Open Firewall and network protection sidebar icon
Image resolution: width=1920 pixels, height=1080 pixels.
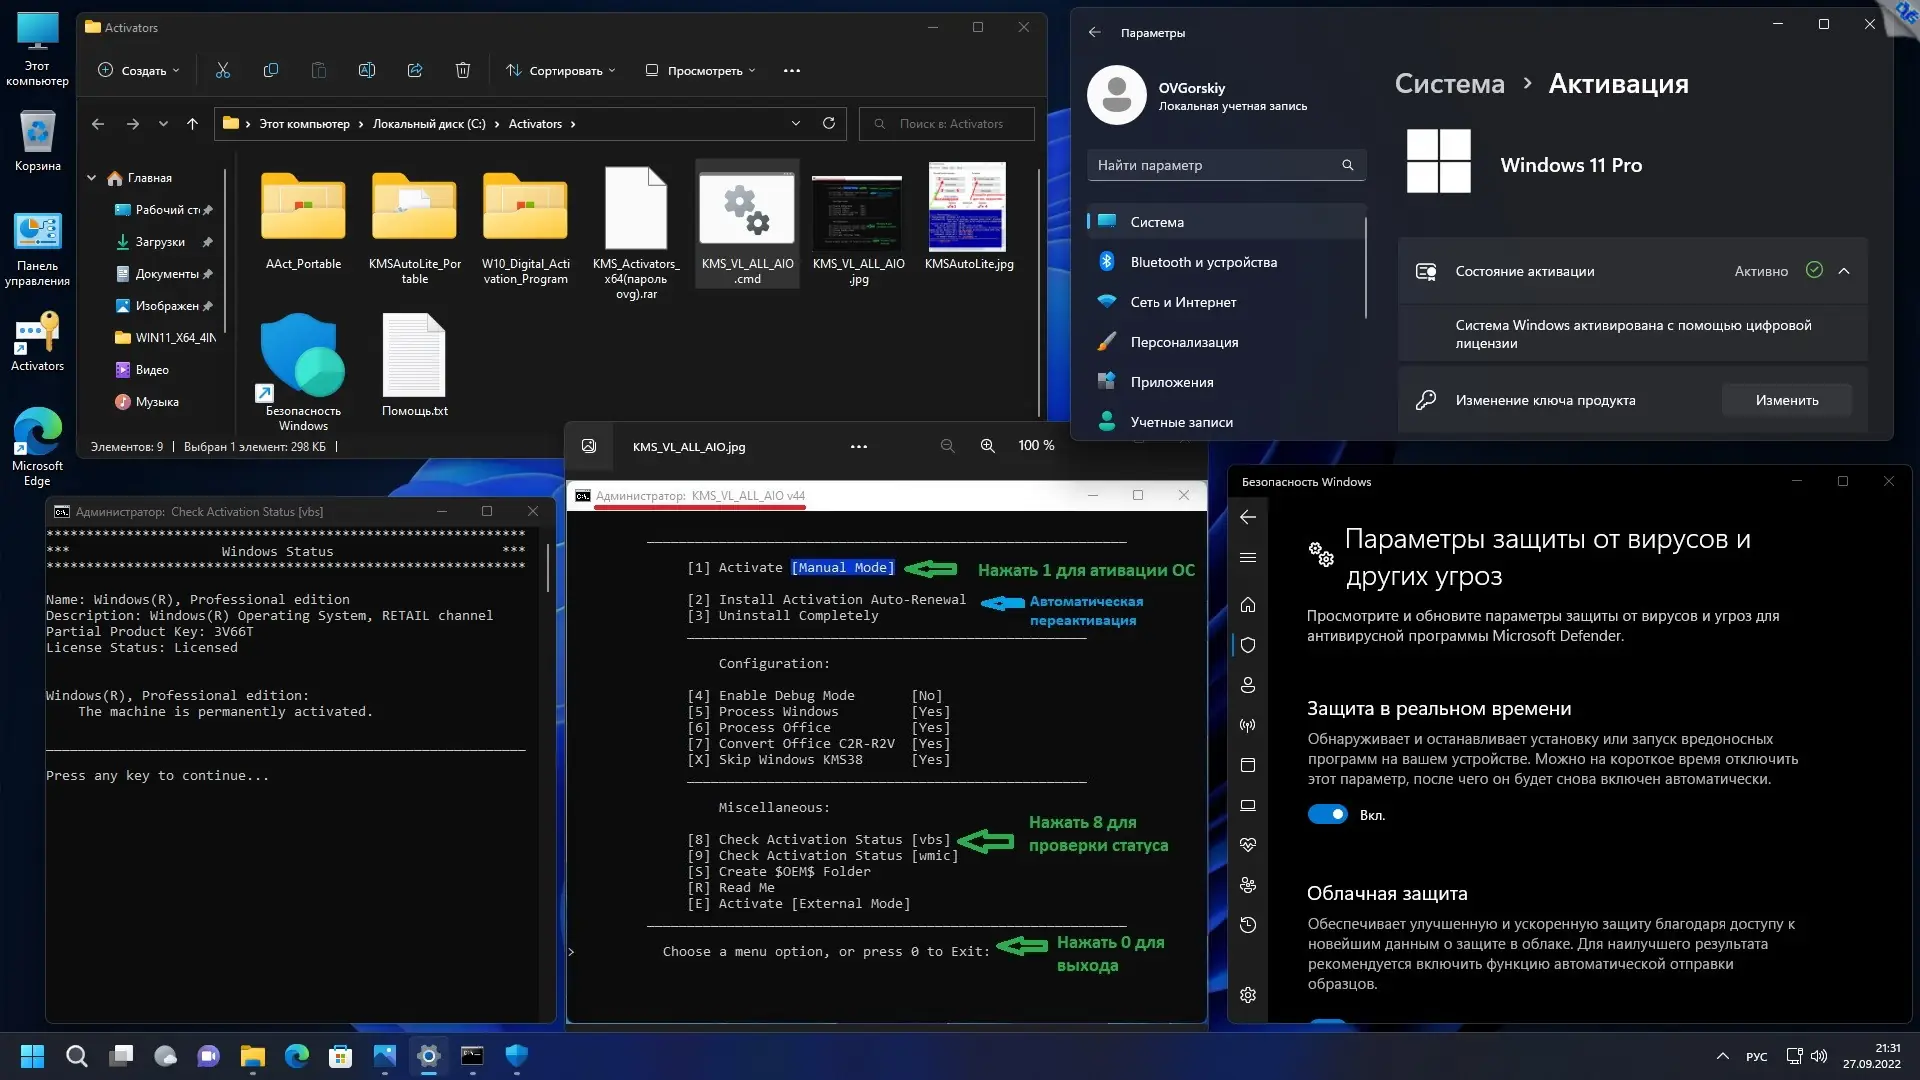tap(1247, 725)
